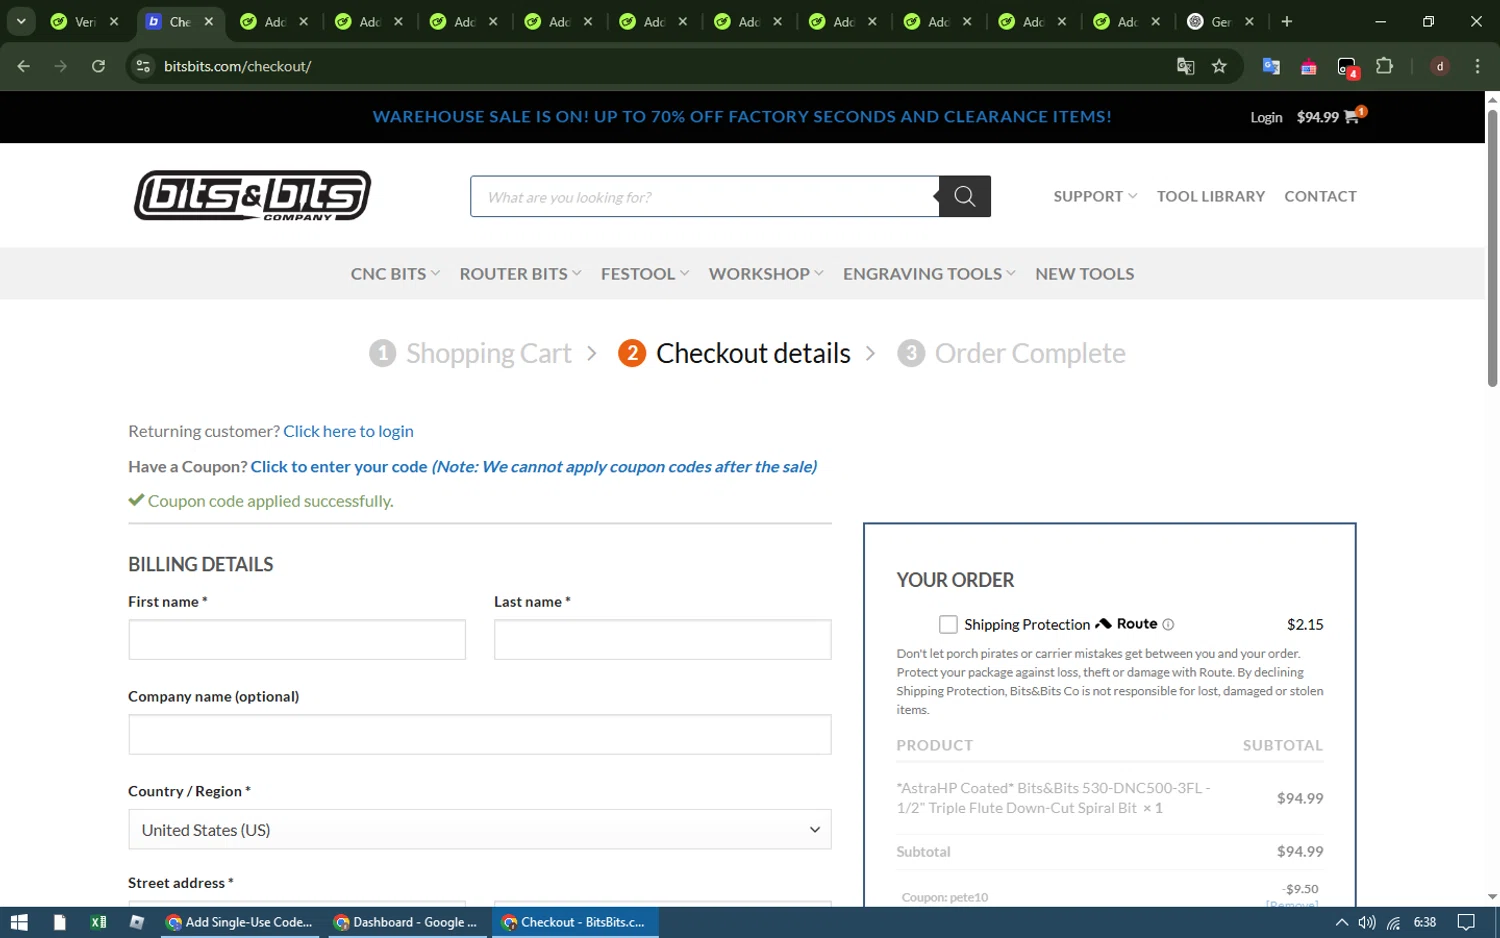Show hidden system tray icons

point(1341,922)
